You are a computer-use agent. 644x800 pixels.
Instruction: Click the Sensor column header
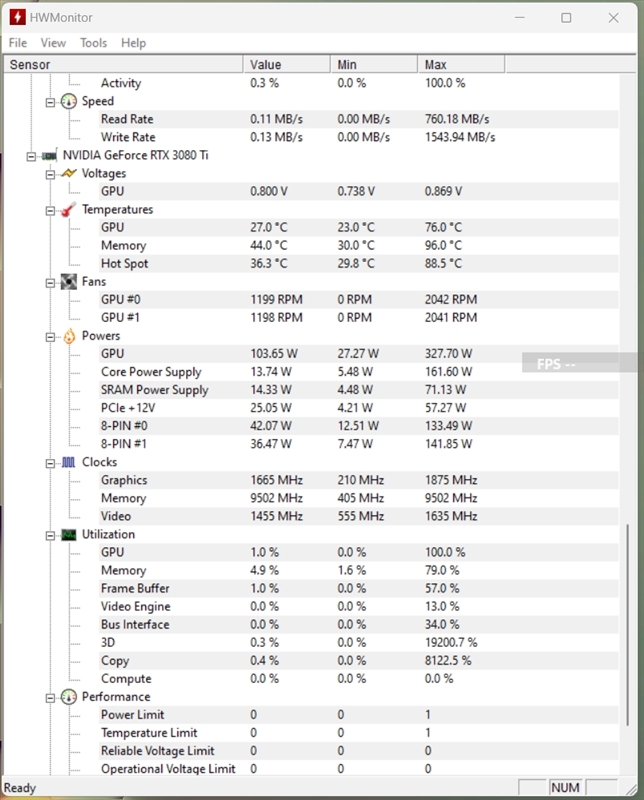120,65
